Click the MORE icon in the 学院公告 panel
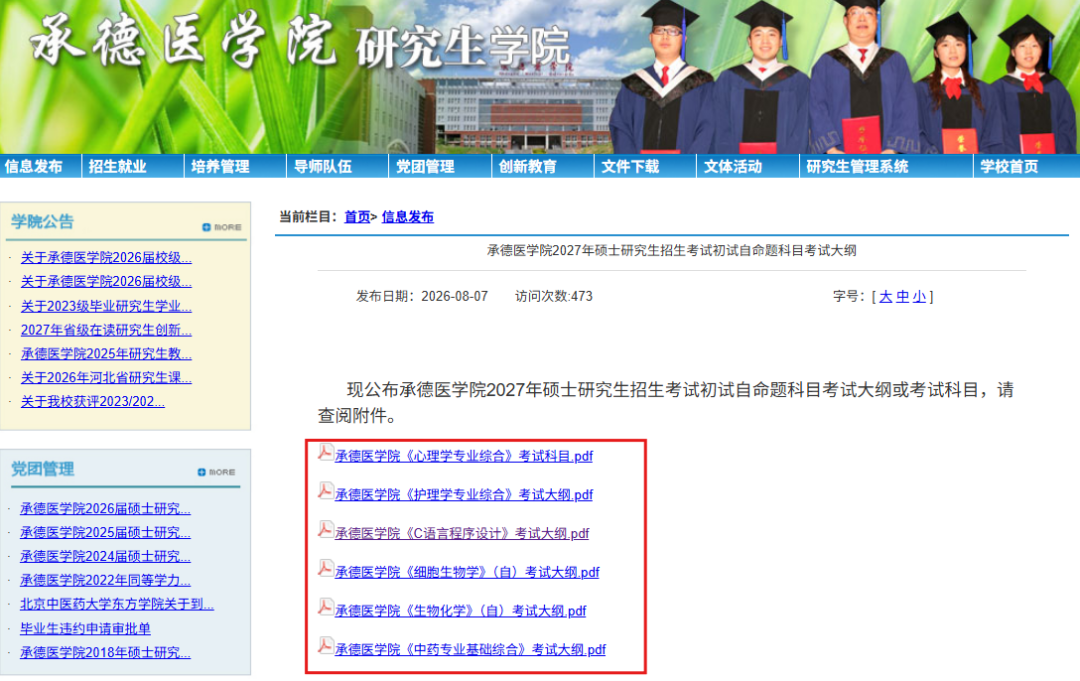The height and width of the screenshot is (681, 1080). [x=222, y=227]
